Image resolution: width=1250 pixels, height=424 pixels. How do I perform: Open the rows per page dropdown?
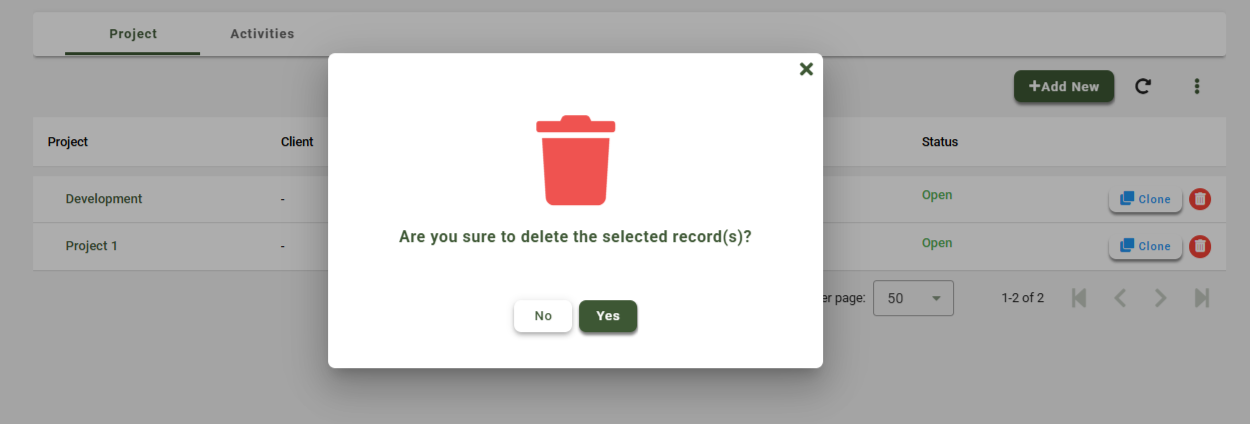pos(913,298)
